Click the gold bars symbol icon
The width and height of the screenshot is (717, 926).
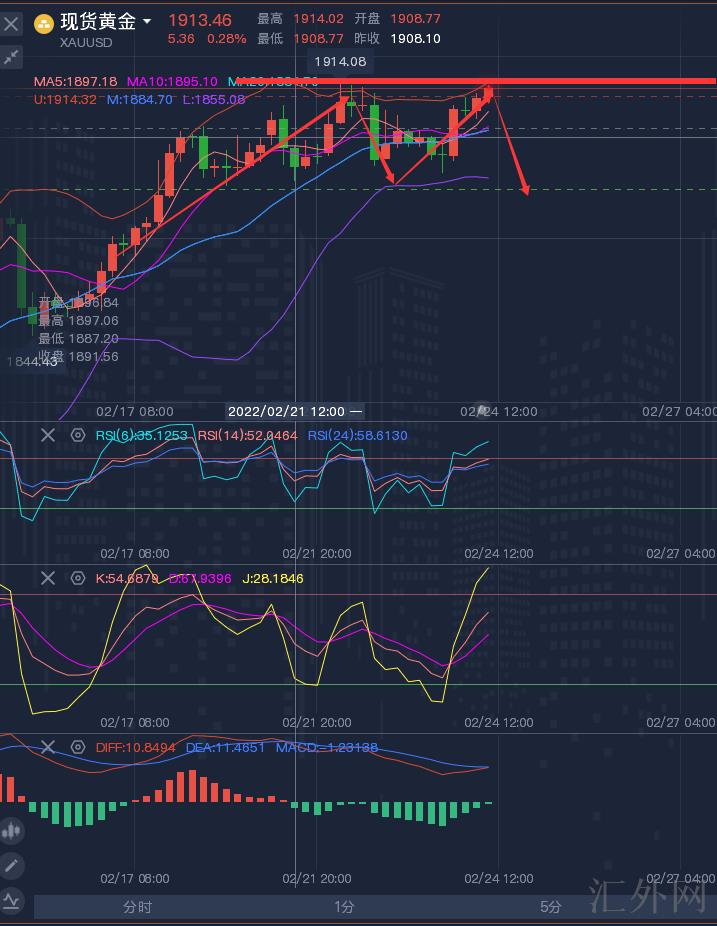(x=44, y=23)
